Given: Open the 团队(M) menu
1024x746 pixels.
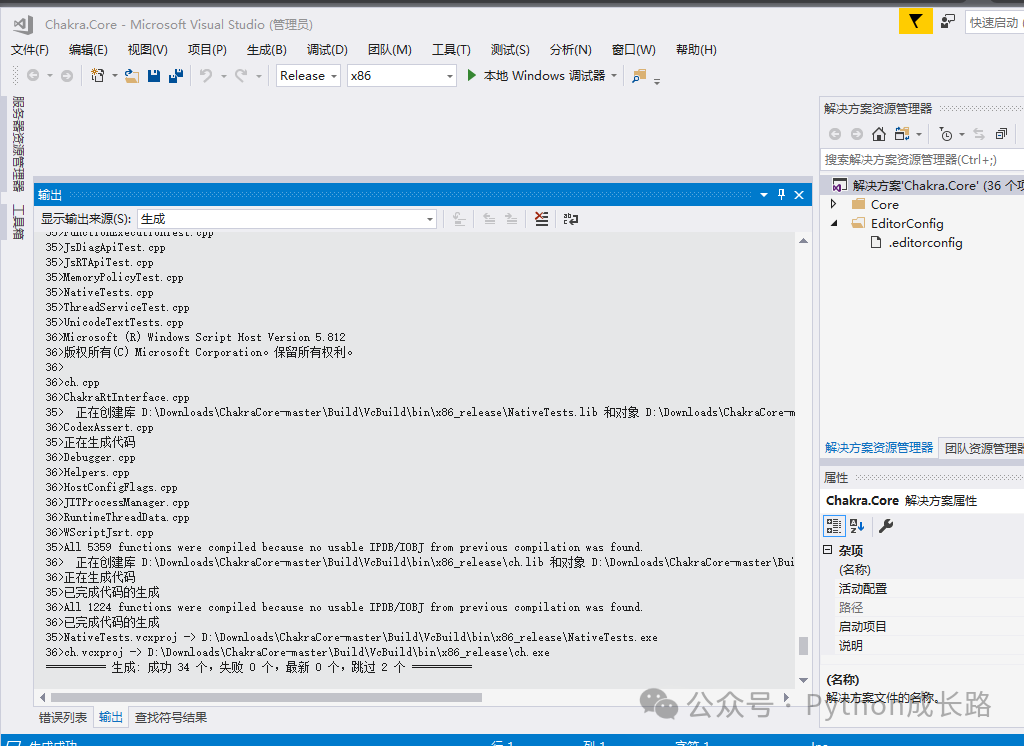Looking at the screenshot, I should (x=389, y=50).
